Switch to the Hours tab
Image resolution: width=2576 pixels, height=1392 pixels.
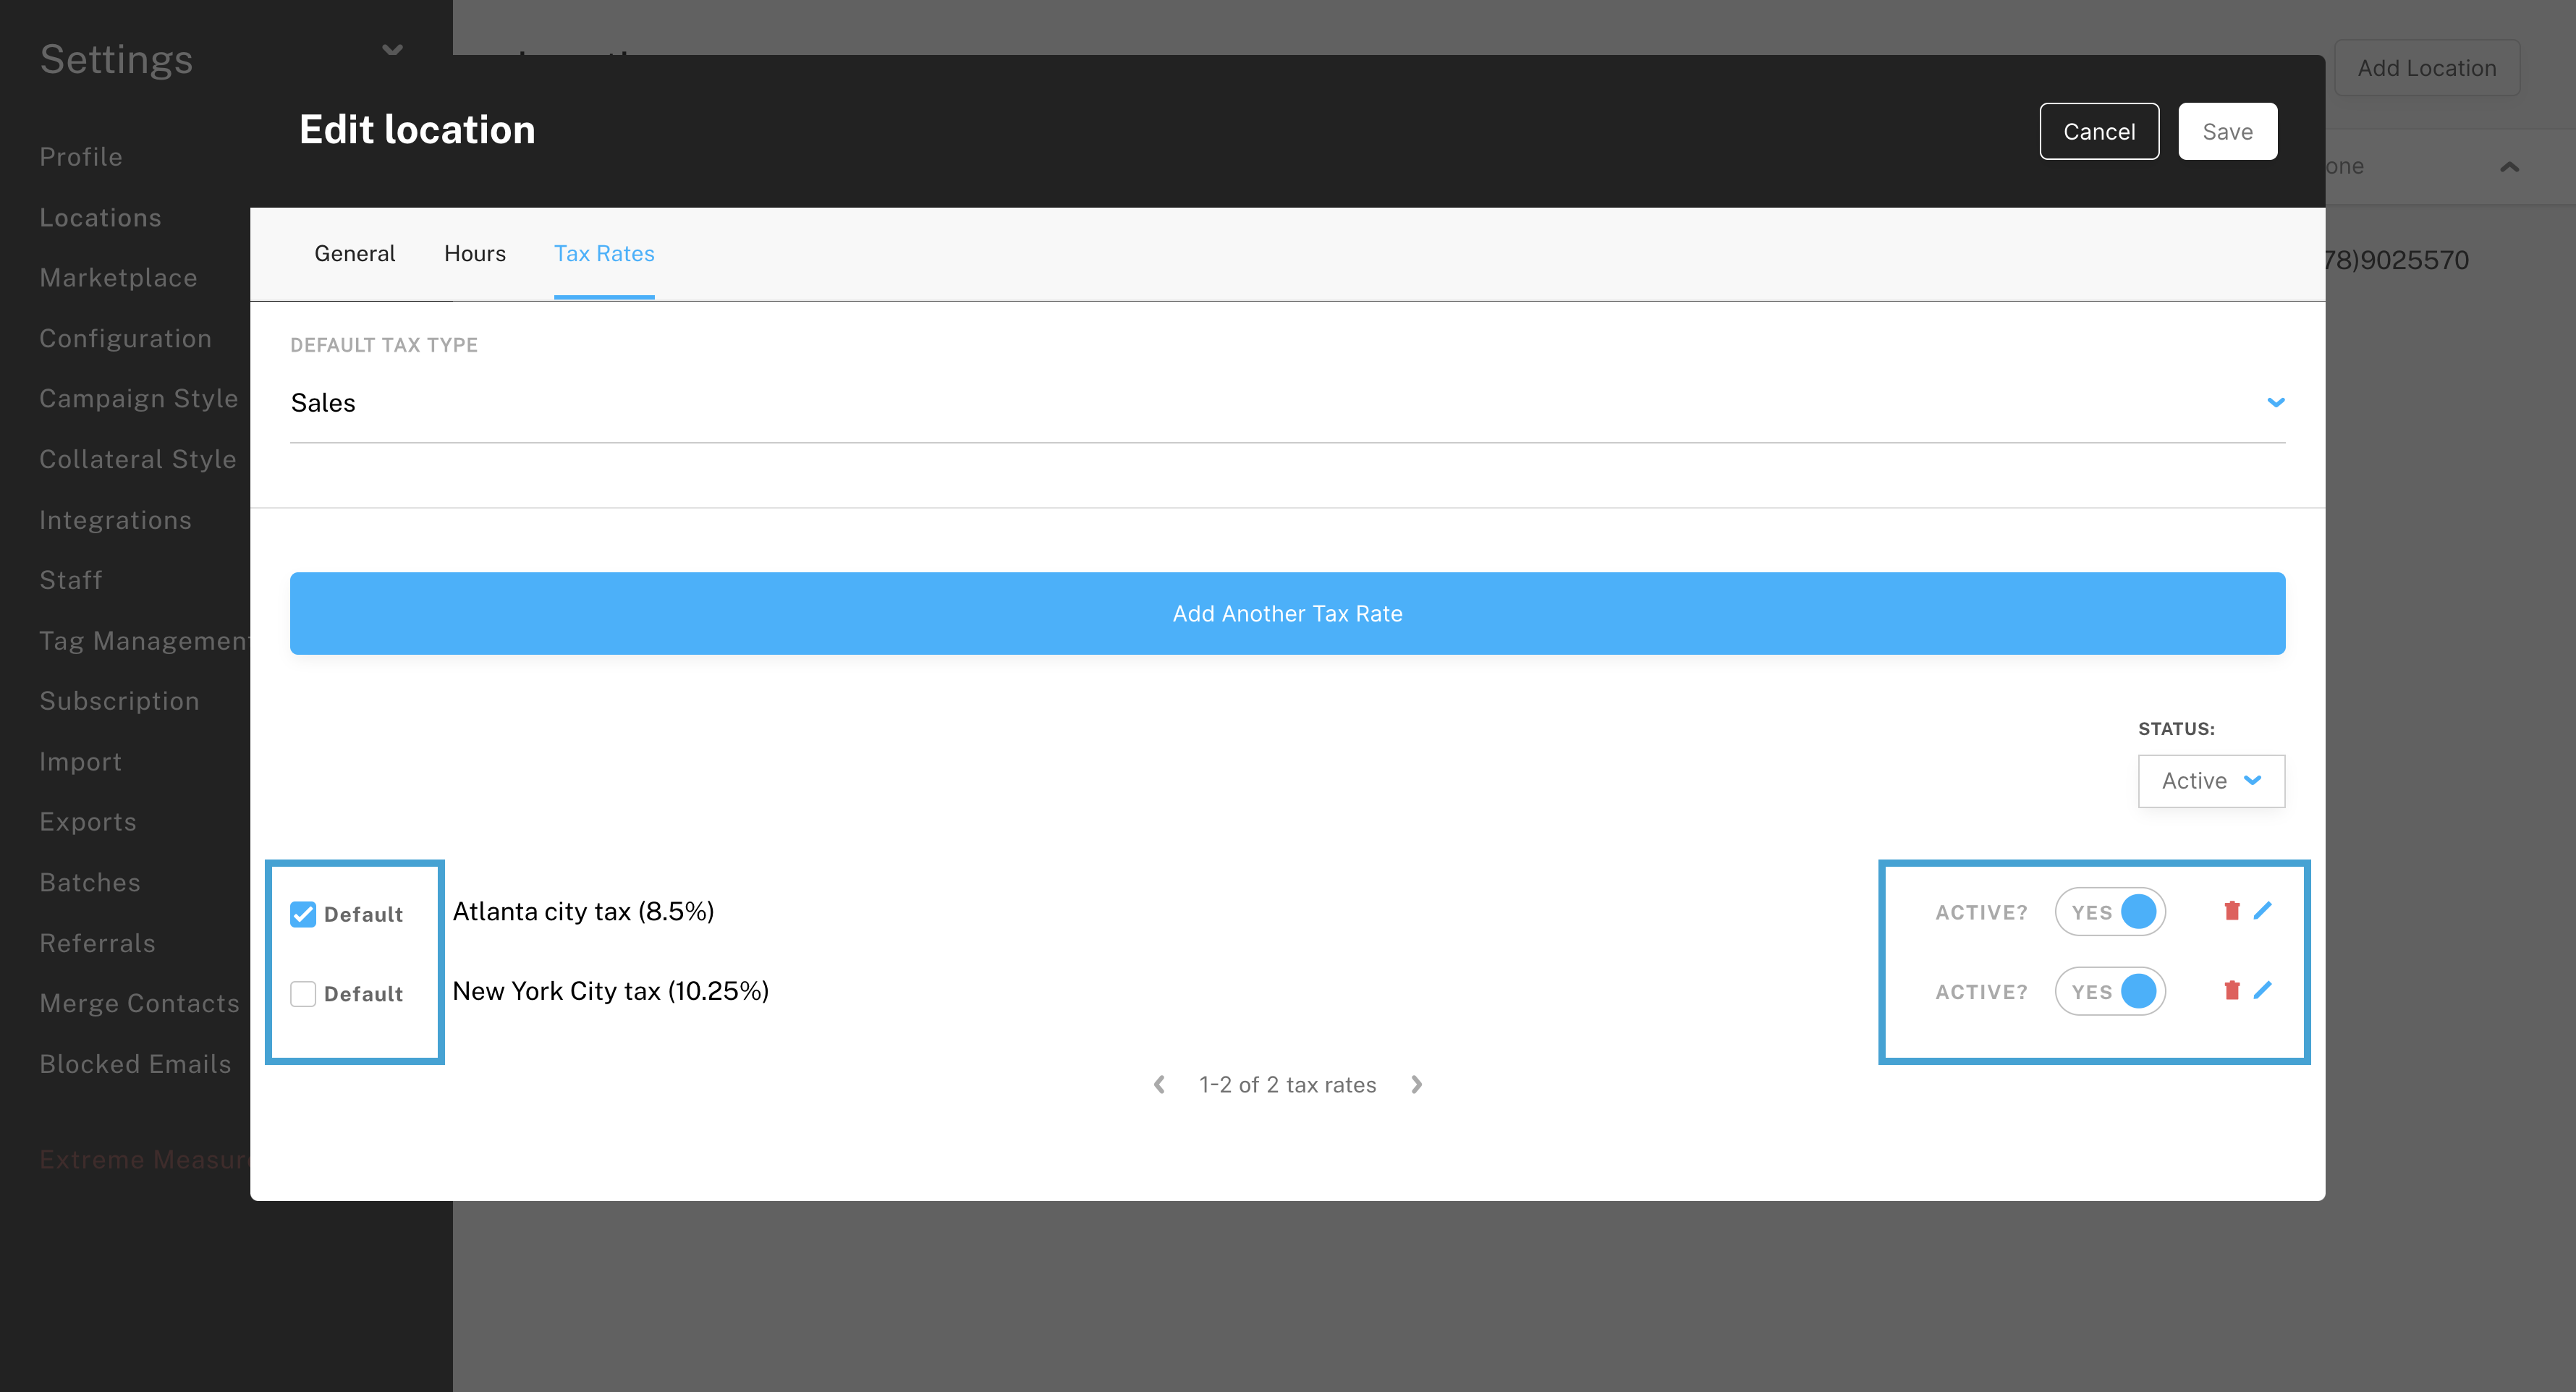coord(474,253)
